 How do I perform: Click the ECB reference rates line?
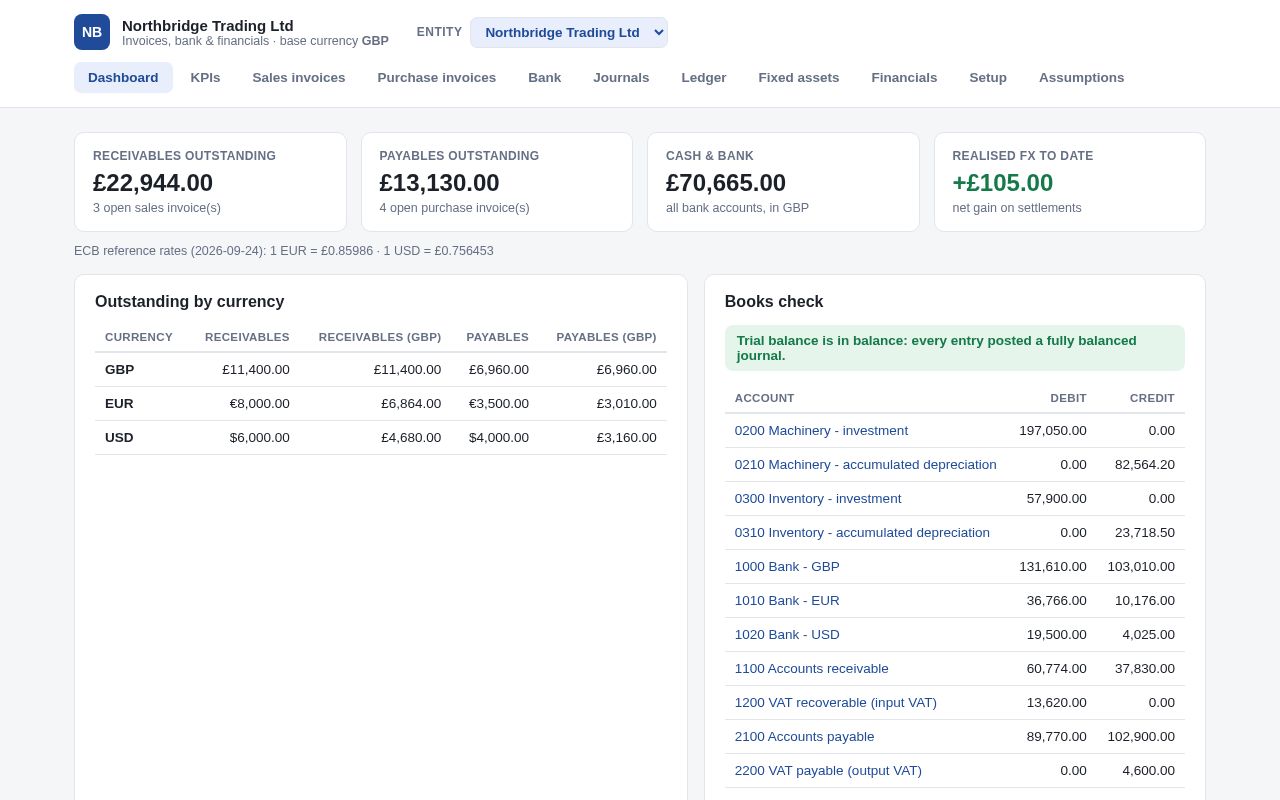284,251
